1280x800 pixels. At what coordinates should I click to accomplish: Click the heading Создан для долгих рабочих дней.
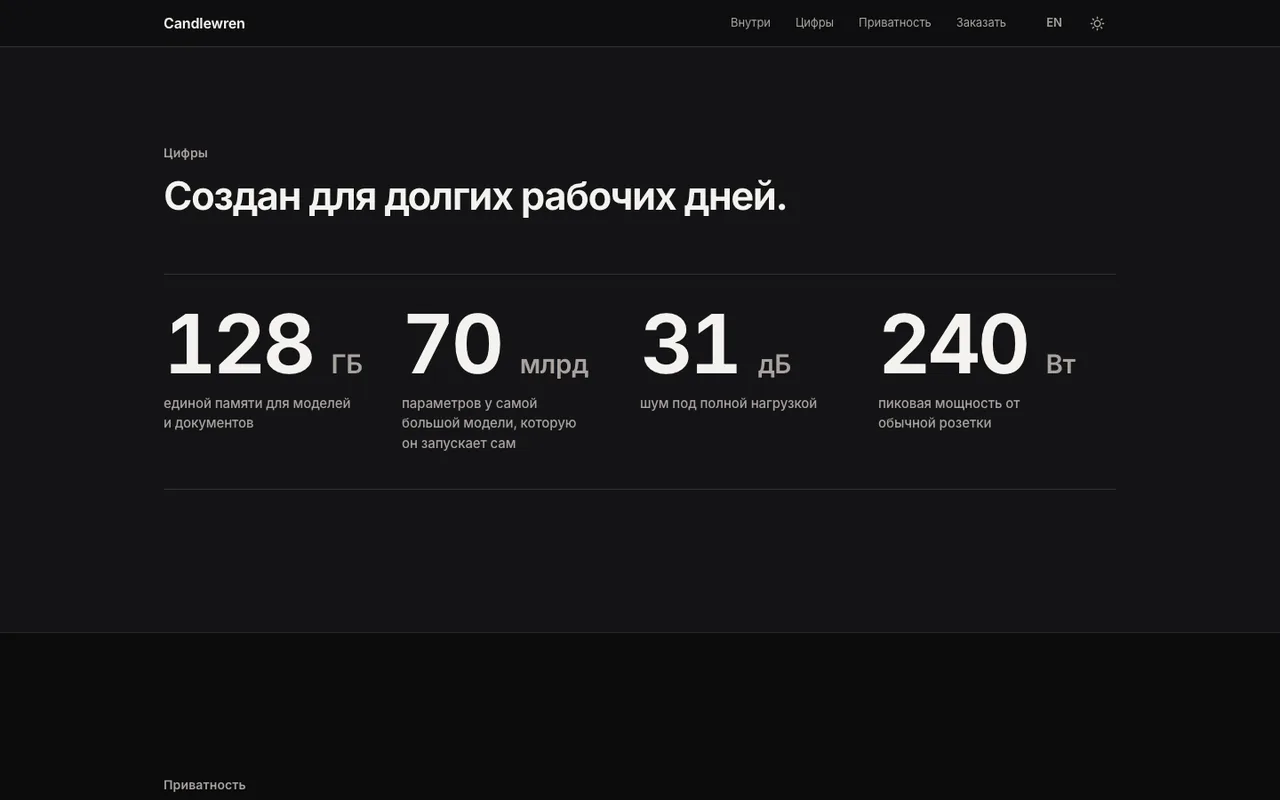tap(475, 196)
